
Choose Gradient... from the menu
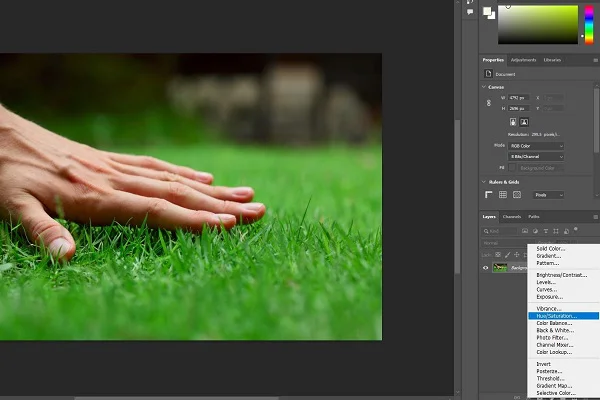[563, 256]
